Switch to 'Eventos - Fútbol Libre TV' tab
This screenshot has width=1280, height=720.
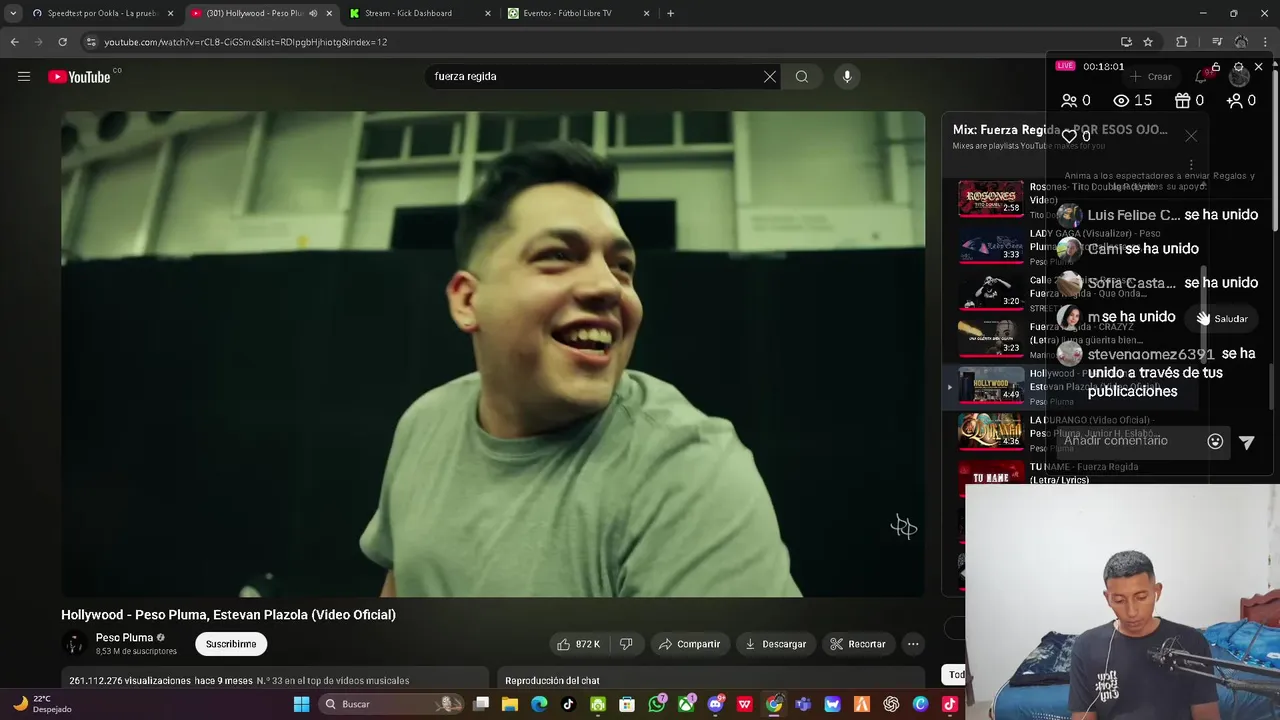[579, 13]
